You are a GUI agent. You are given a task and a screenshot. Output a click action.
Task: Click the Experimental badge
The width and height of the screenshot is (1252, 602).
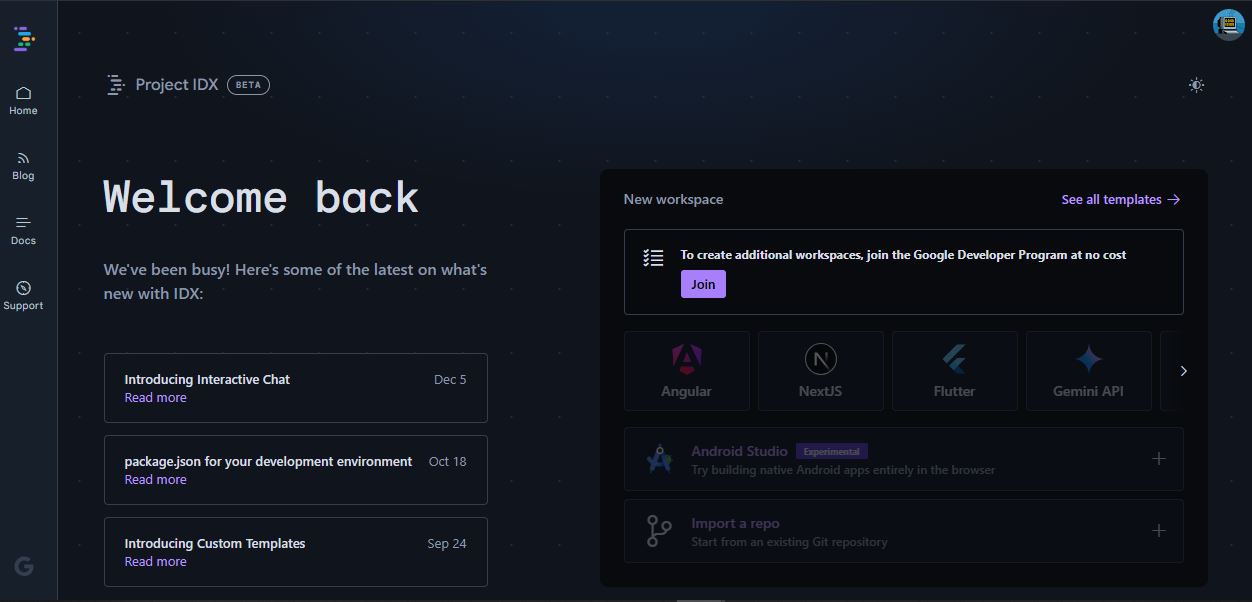(832, 451)
